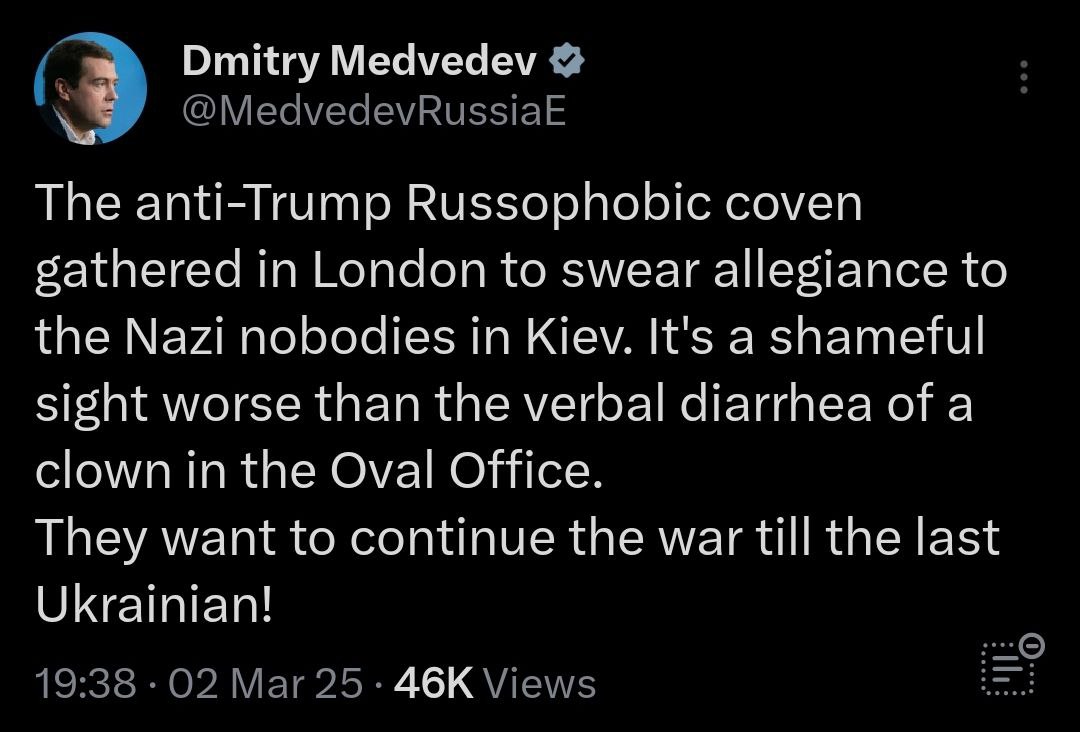Click the line starting "The anti-Trump Russophobic"
The height and width of the screenshot is (732, 1080).
[x=448, y=204]
